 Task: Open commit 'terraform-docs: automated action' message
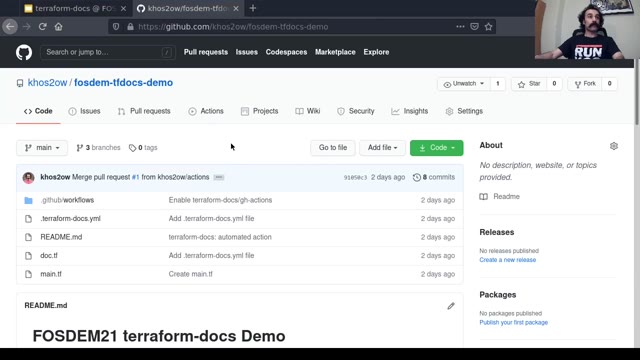[220, 237]
